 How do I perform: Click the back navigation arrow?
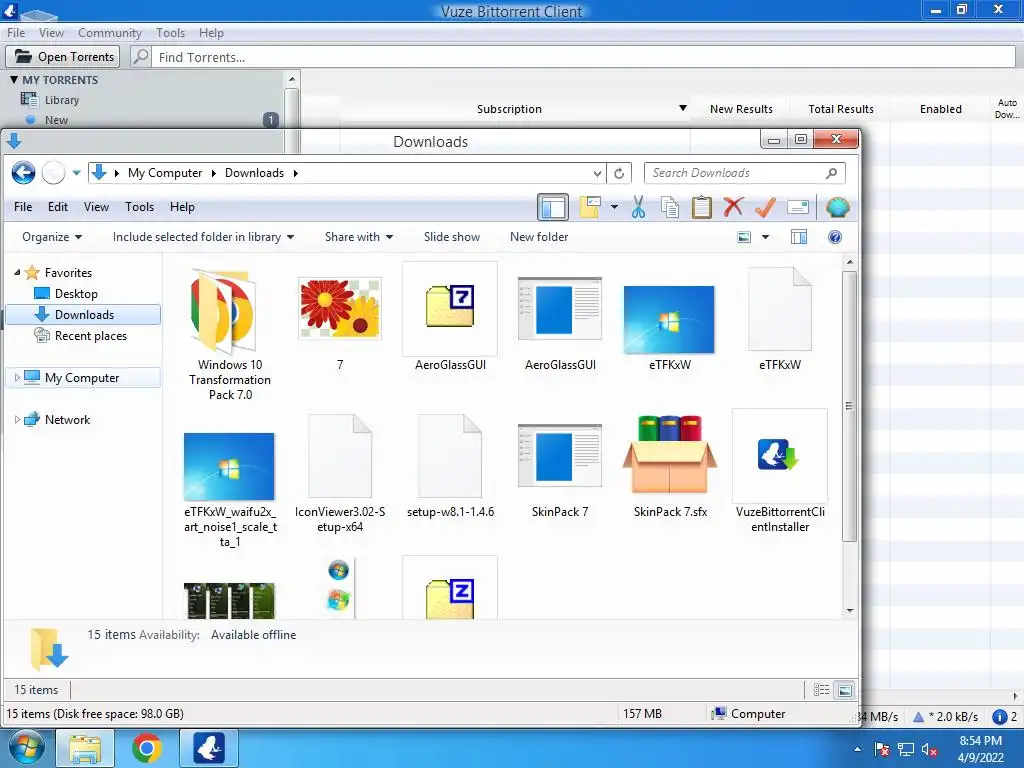point(24,173)
